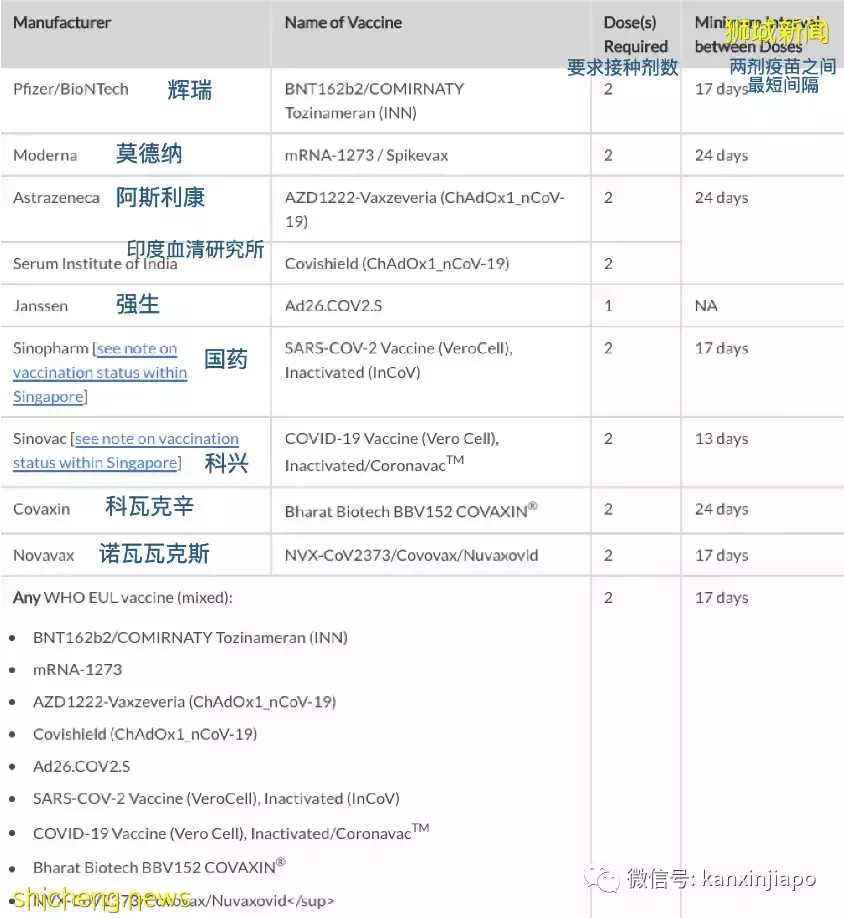Click the 辉瑞 Chinese annotation next to Pfizer

click(188, 89)
